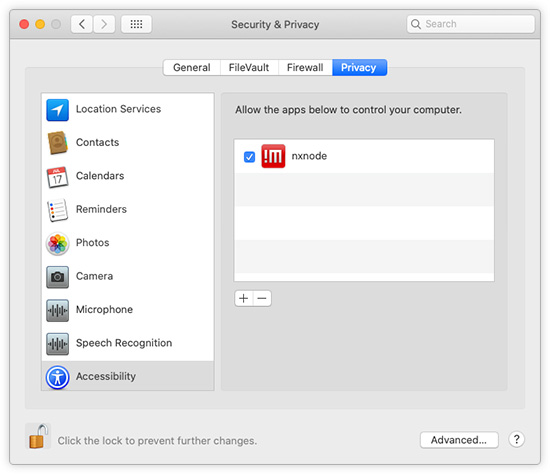
Task: Select the Camera privacy item
Action: point(128,276)
